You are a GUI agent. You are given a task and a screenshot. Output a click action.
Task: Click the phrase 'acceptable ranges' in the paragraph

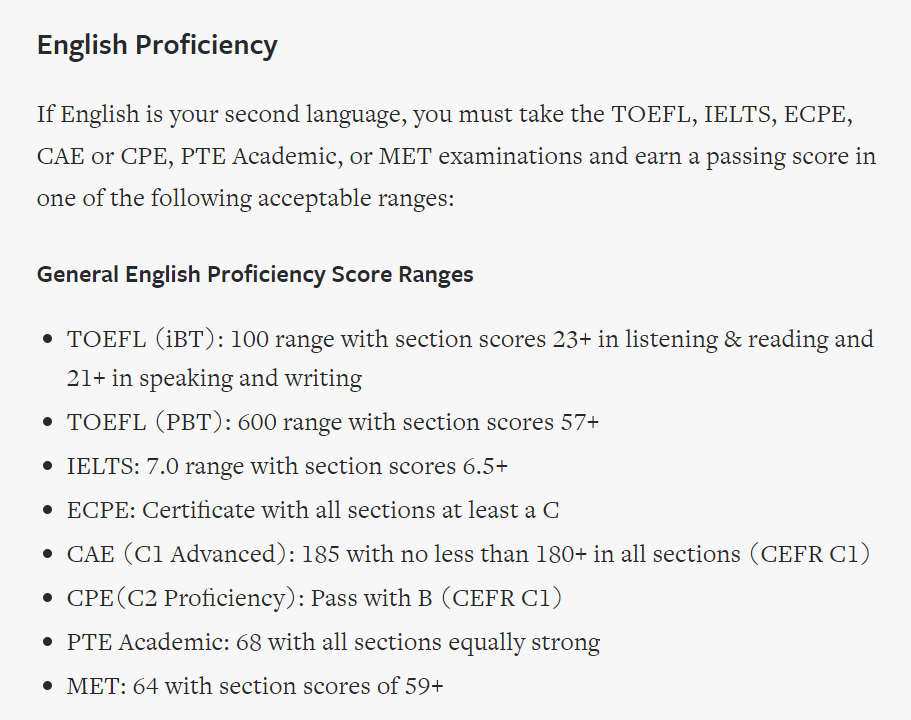[356, 198]
